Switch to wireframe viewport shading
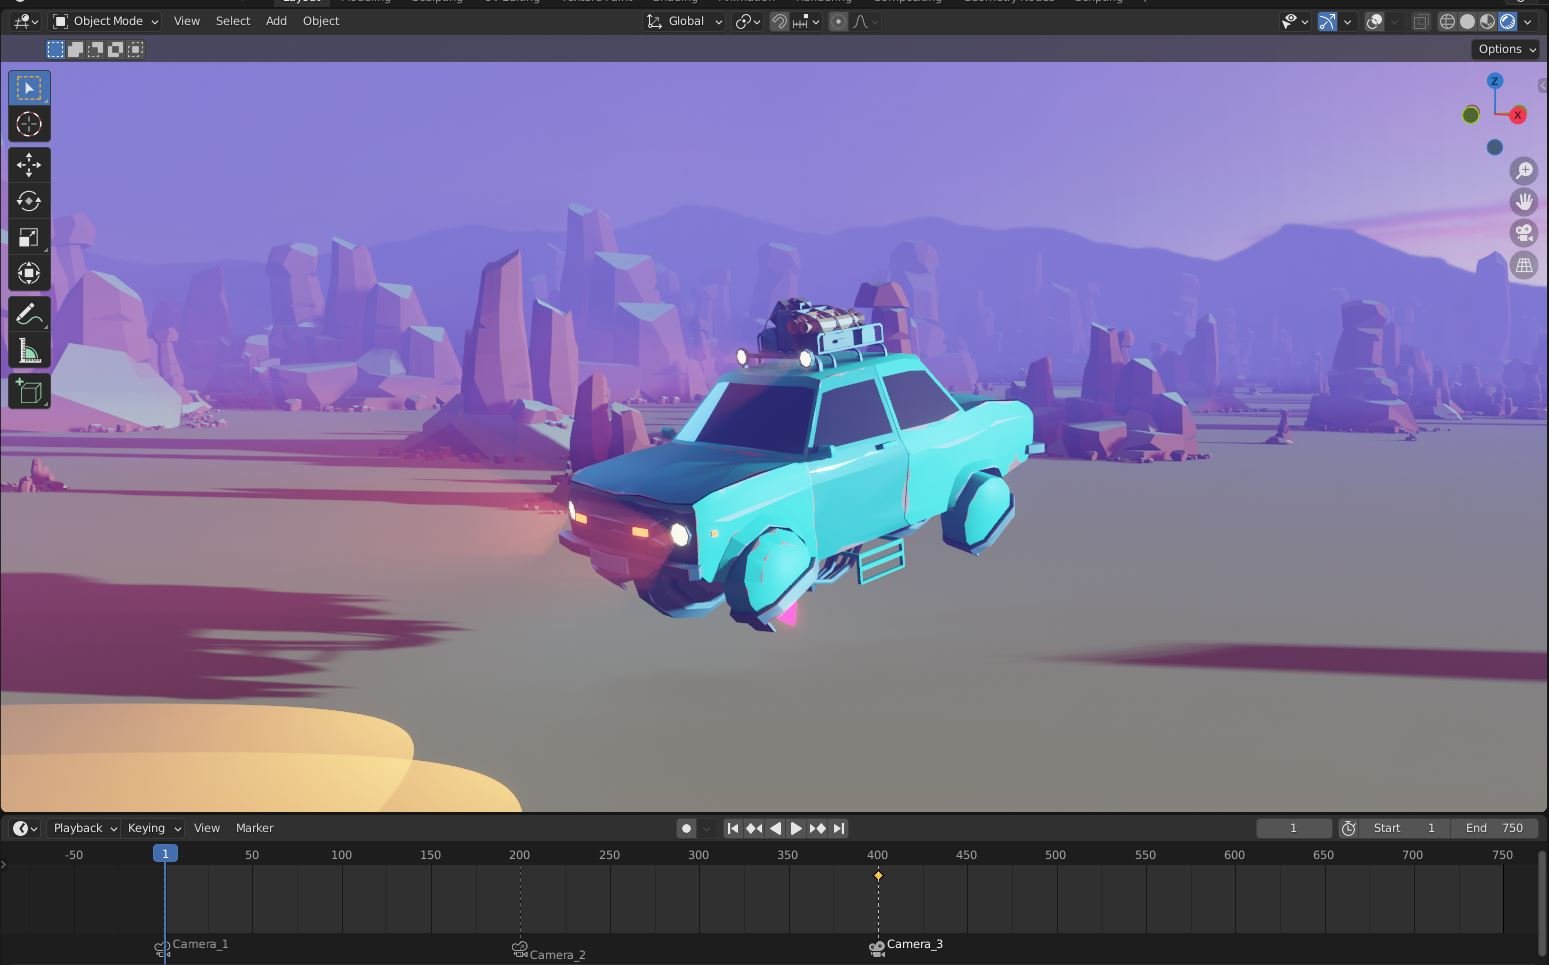This screenshot has width=1549, height=965. [x=1447, y=21]
